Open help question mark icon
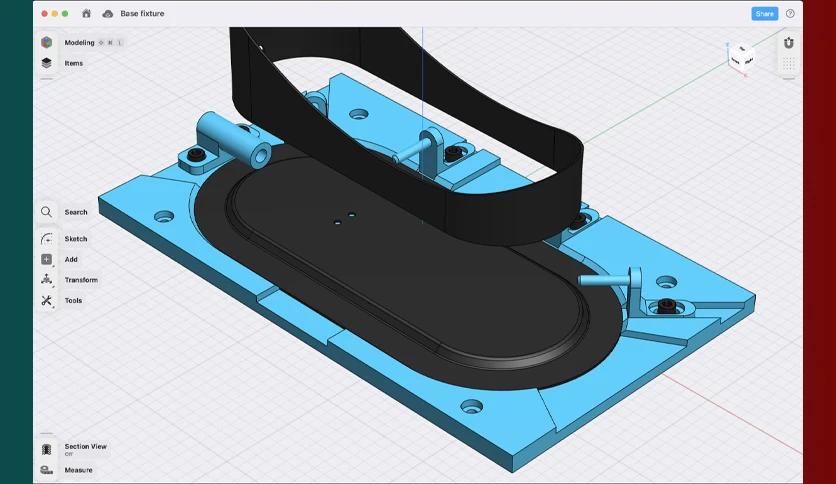Screen dimensions: 836x484 [x=790, y=14]
